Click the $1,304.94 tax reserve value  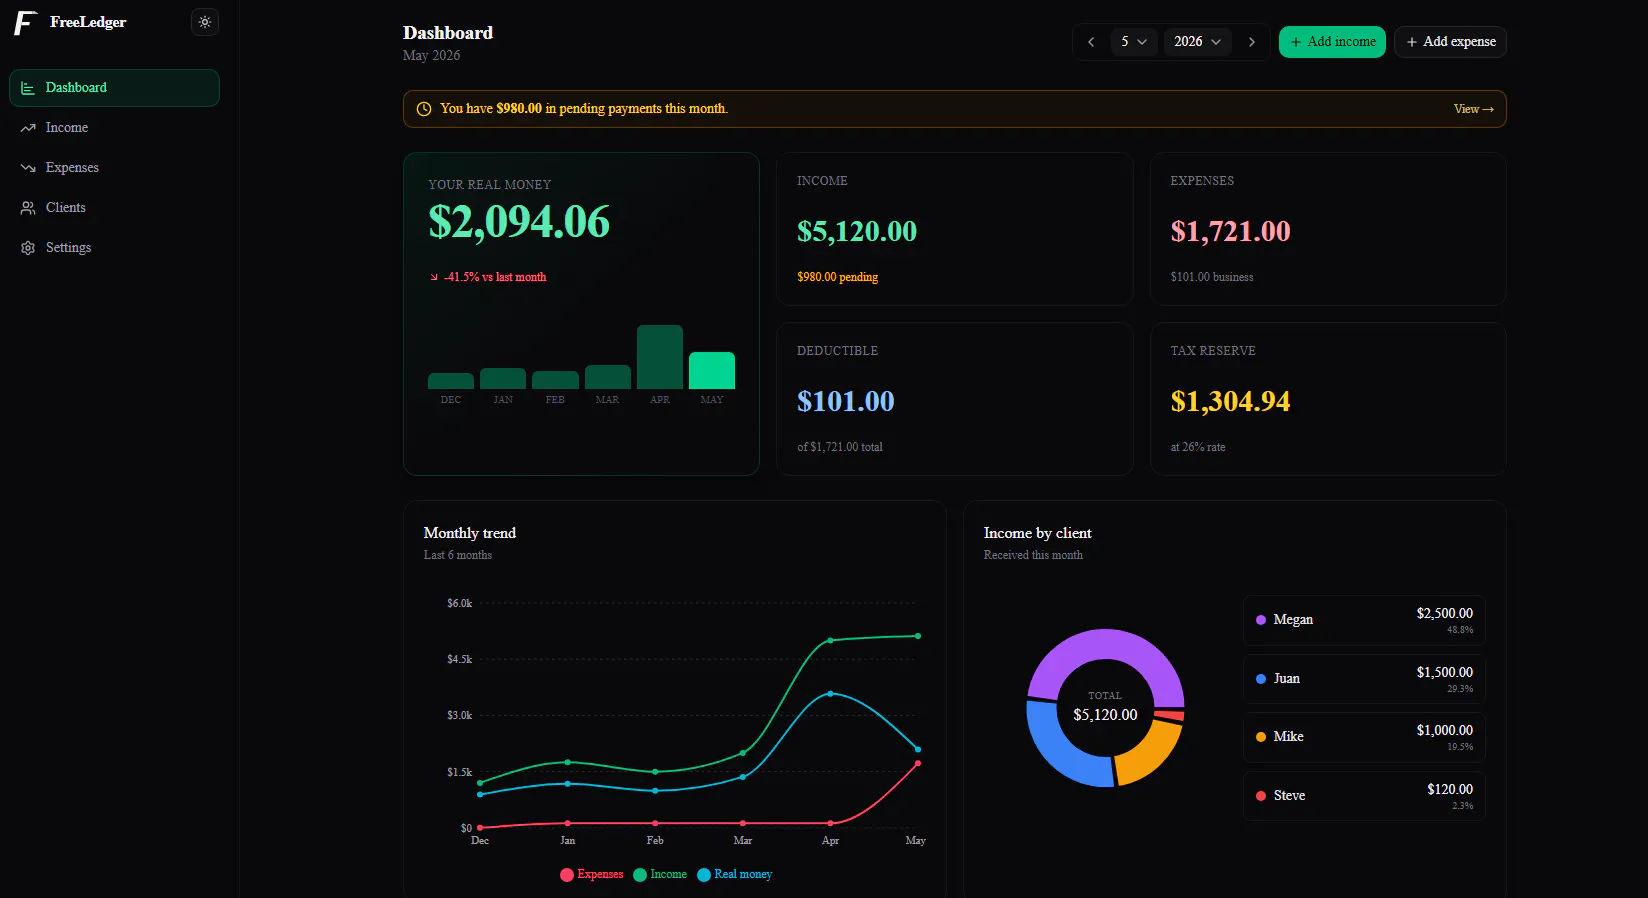pos(1231,402)
